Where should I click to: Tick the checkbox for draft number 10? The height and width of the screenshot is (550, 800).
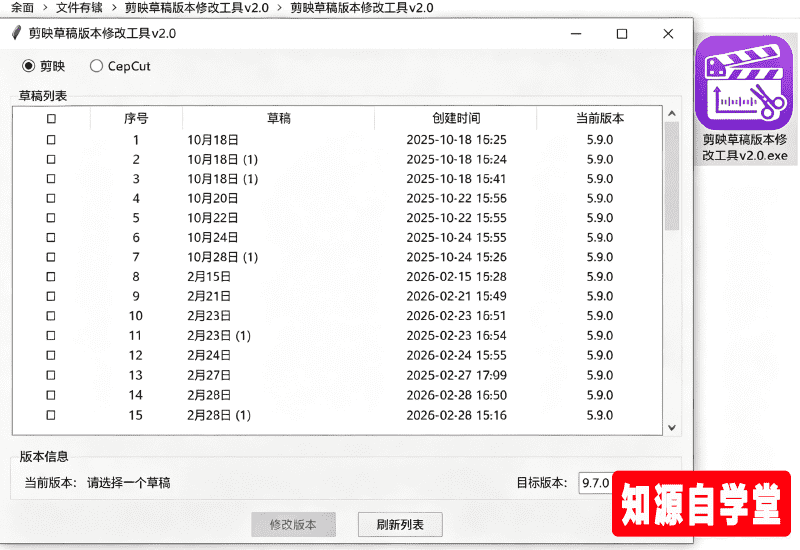point(51,316)
